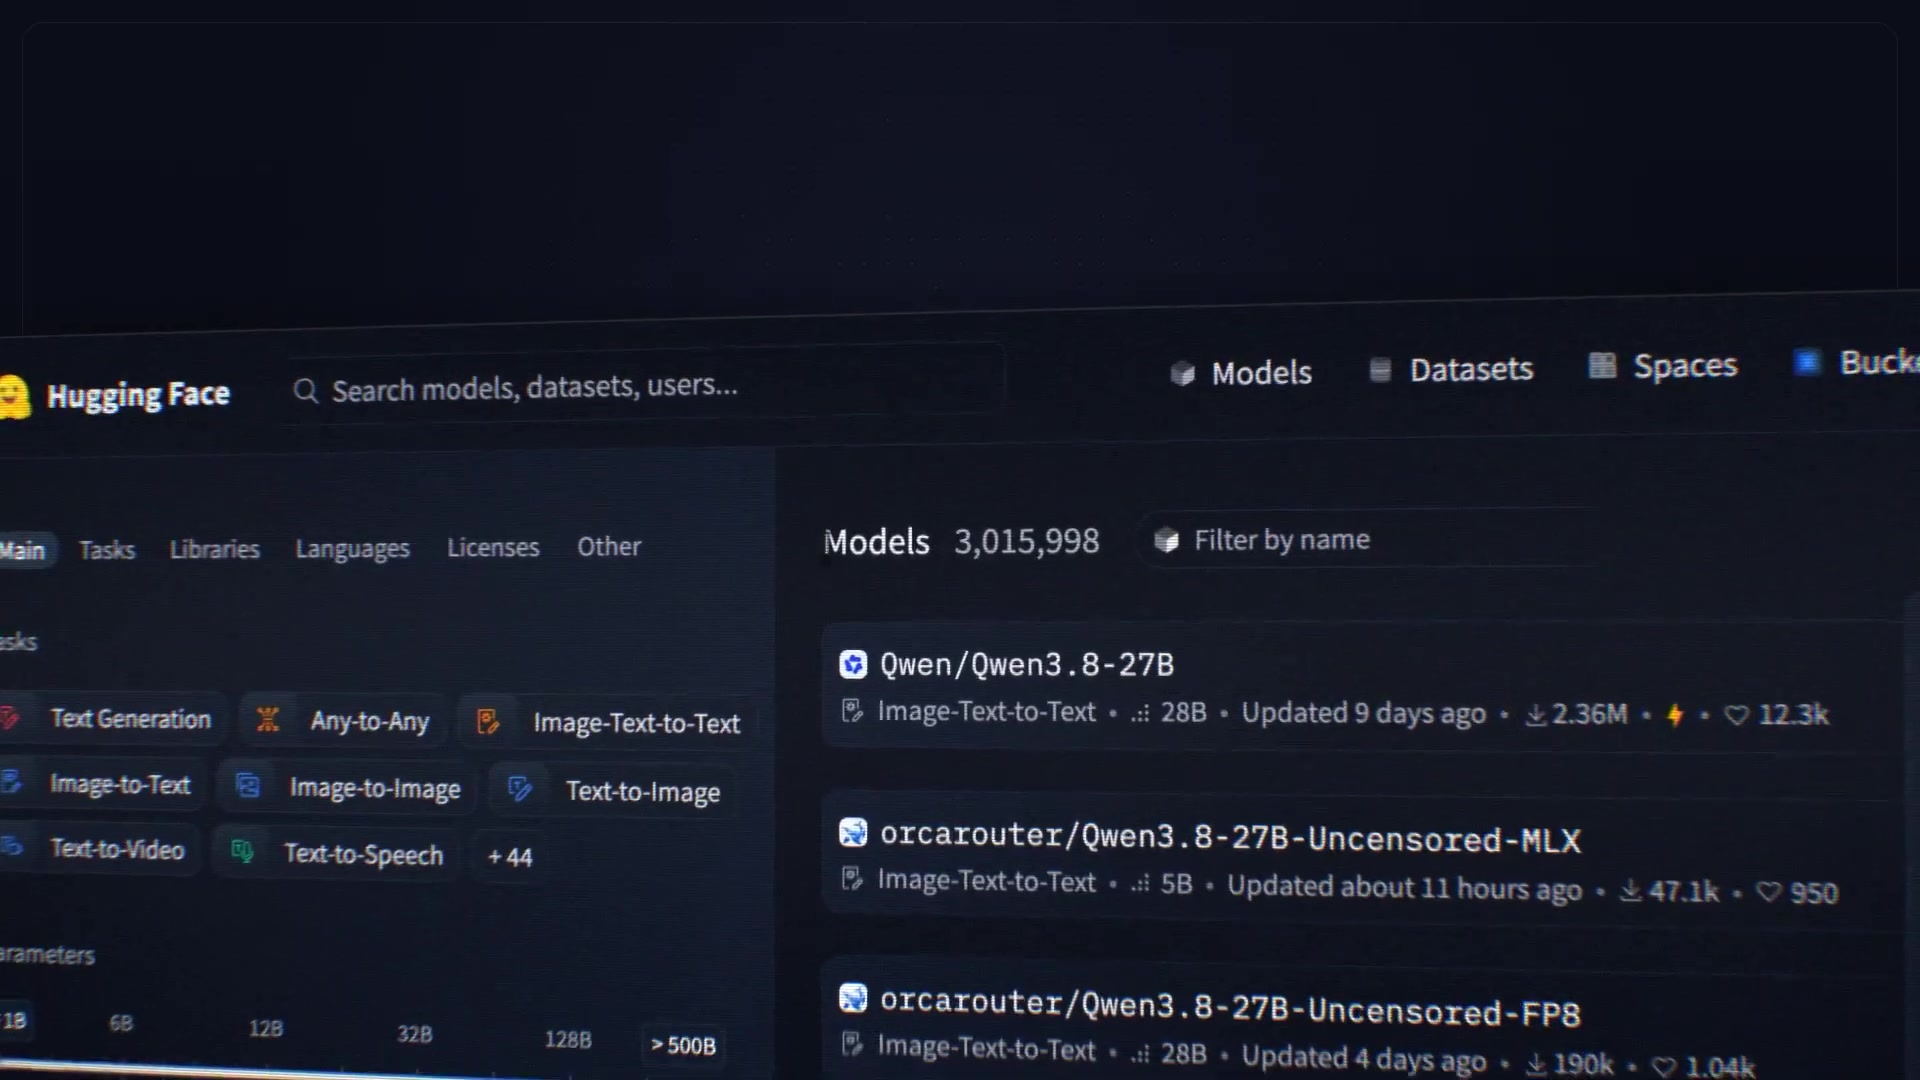Expand the +44 more tasks list
Viewport: 1920px width, 1080px height.
[510, 857]
